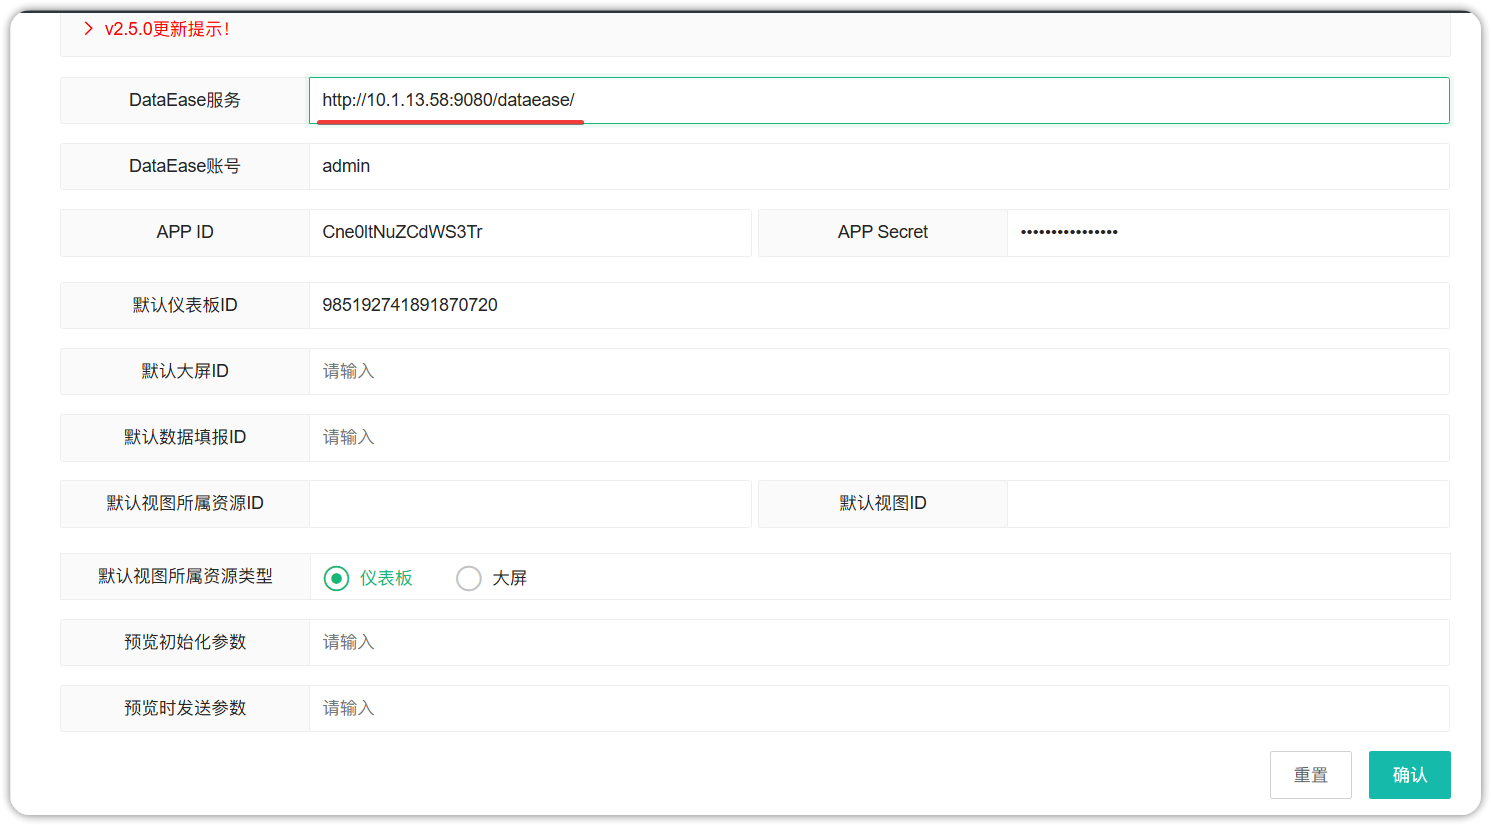Click the red v2.5.0更新提示! text

167,29
